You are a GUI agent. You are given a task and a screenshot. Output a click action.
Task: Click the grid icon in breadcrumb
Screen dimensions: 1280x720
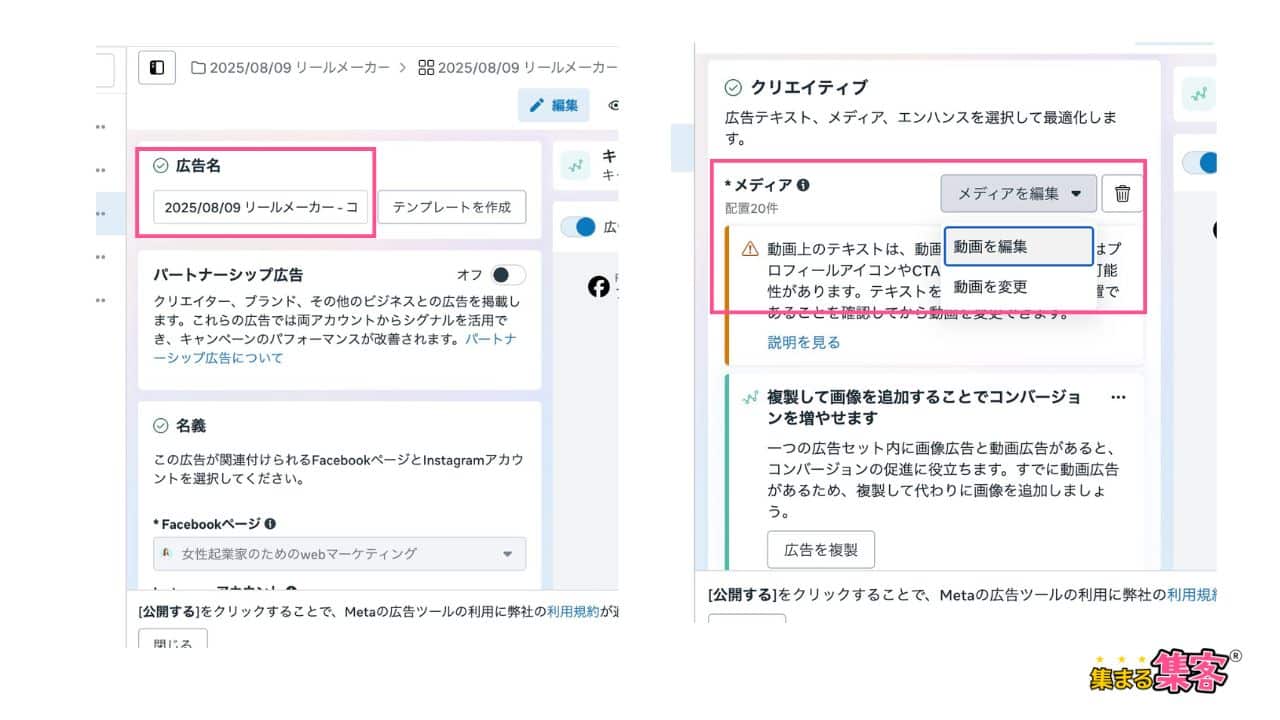point(426,68)
